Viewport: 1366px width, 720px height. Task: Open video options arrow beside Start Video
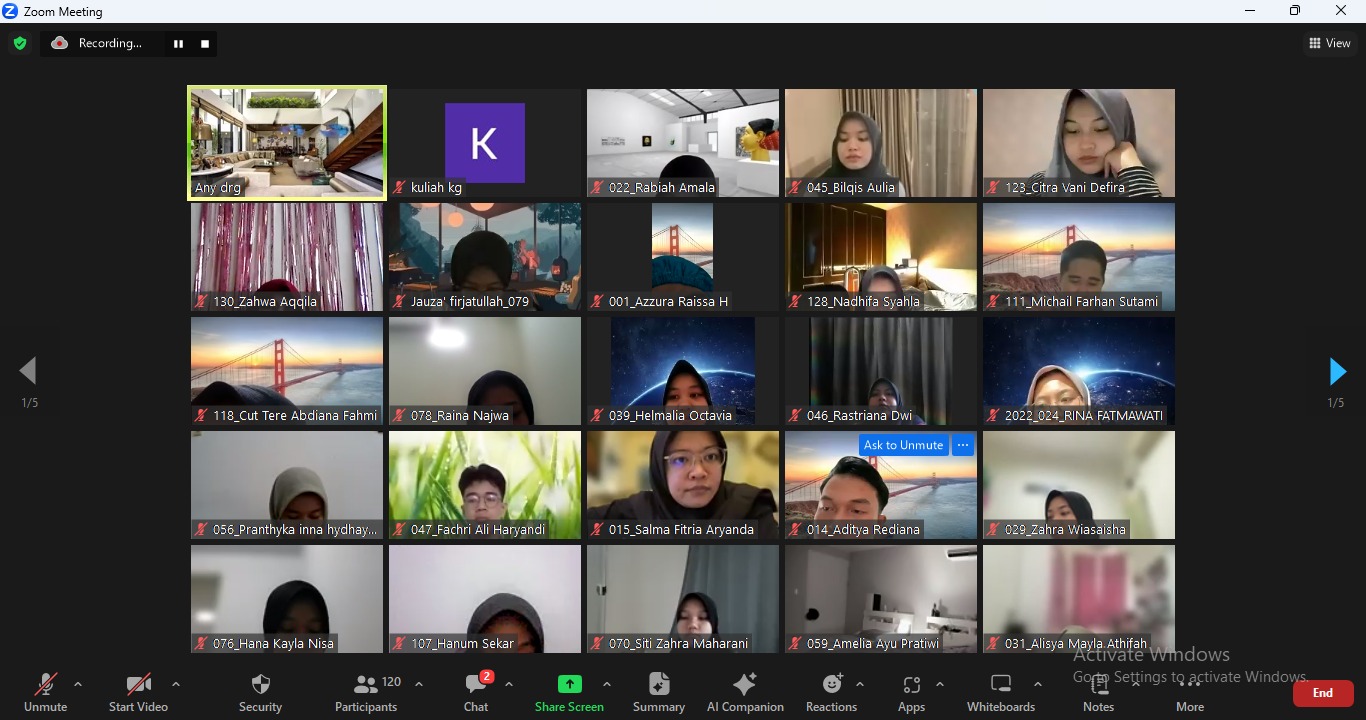[x=176, y=685]
